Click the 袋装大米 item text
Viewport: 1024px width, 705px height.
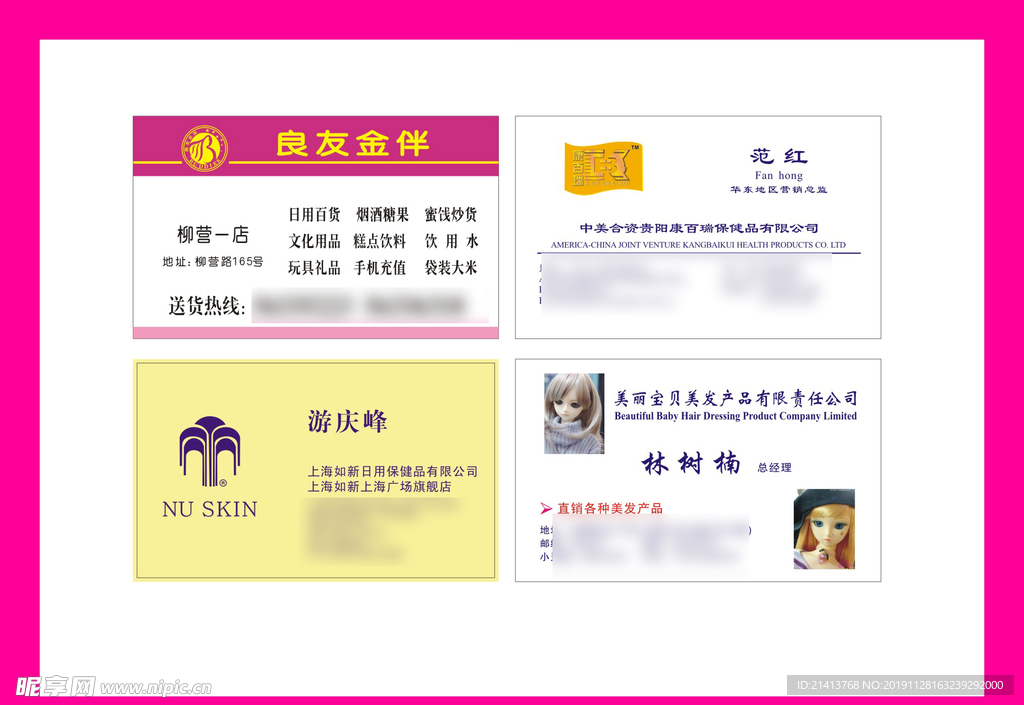coord(450,268)
